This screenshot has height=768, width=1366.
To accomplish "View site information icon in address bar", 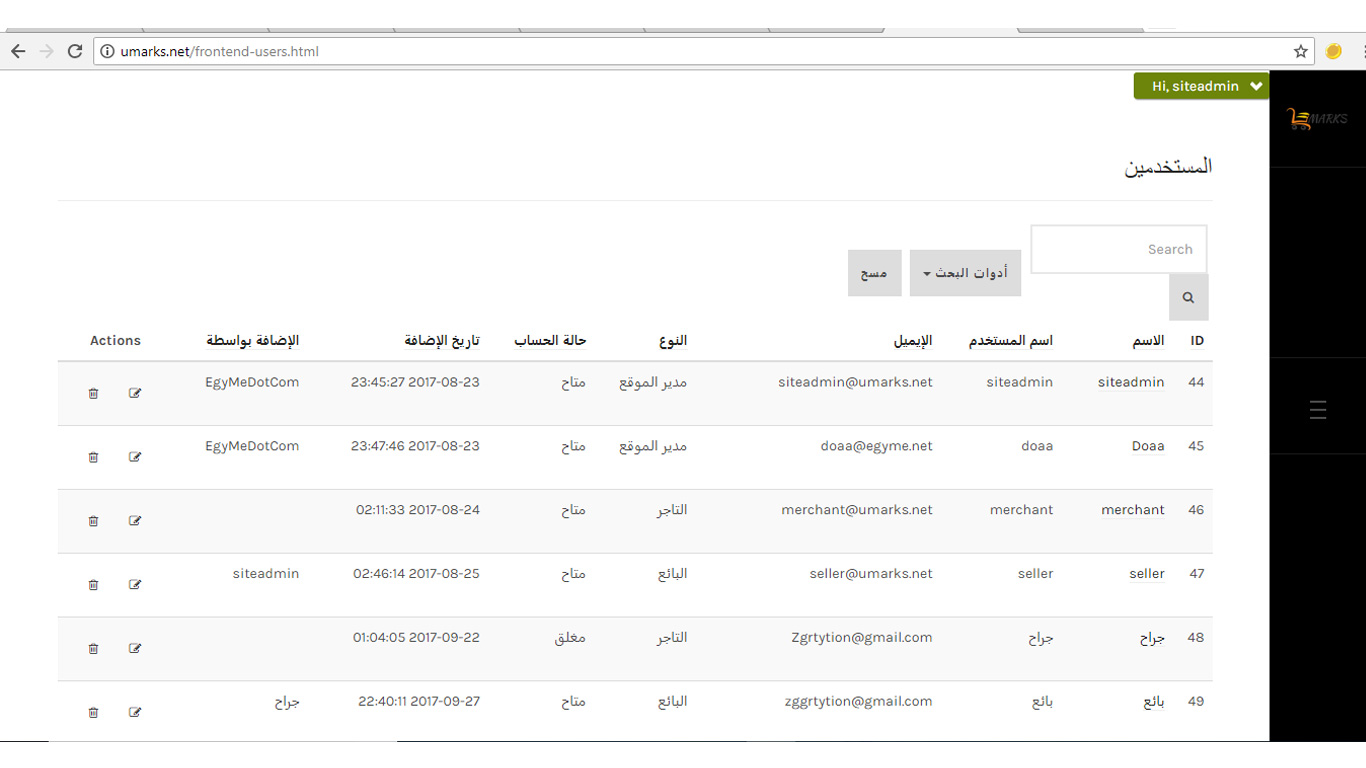I will pos(107,51).
